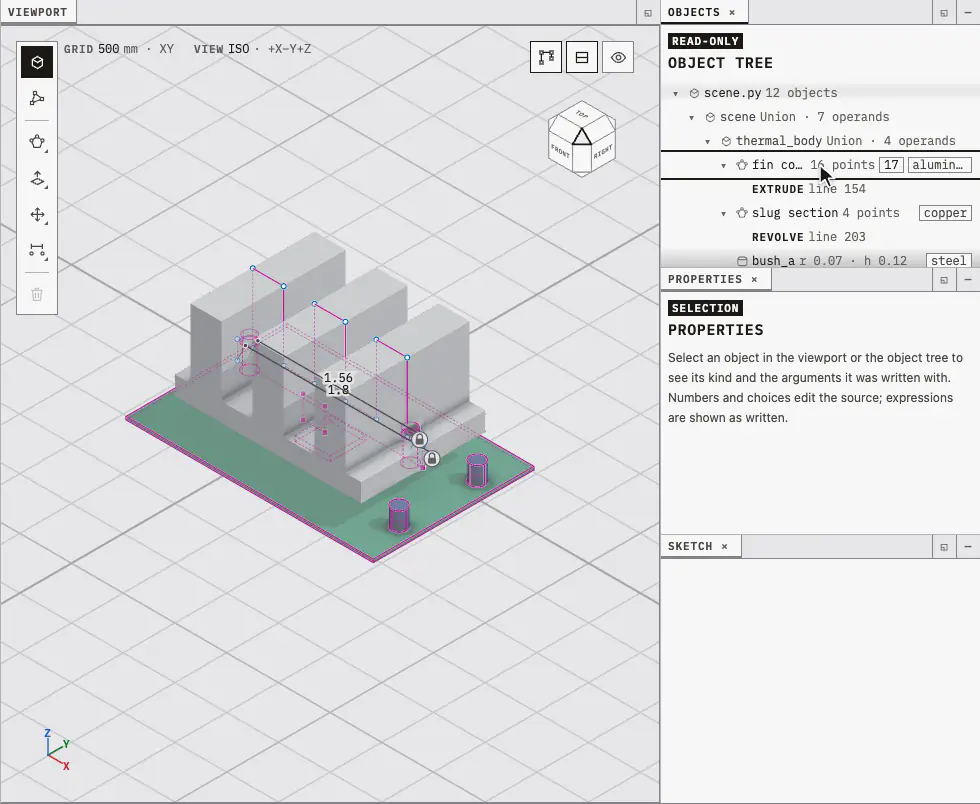Click the fin profile polygon icon
This screenshot has height=804, width=980.
(x=742, y=165)
